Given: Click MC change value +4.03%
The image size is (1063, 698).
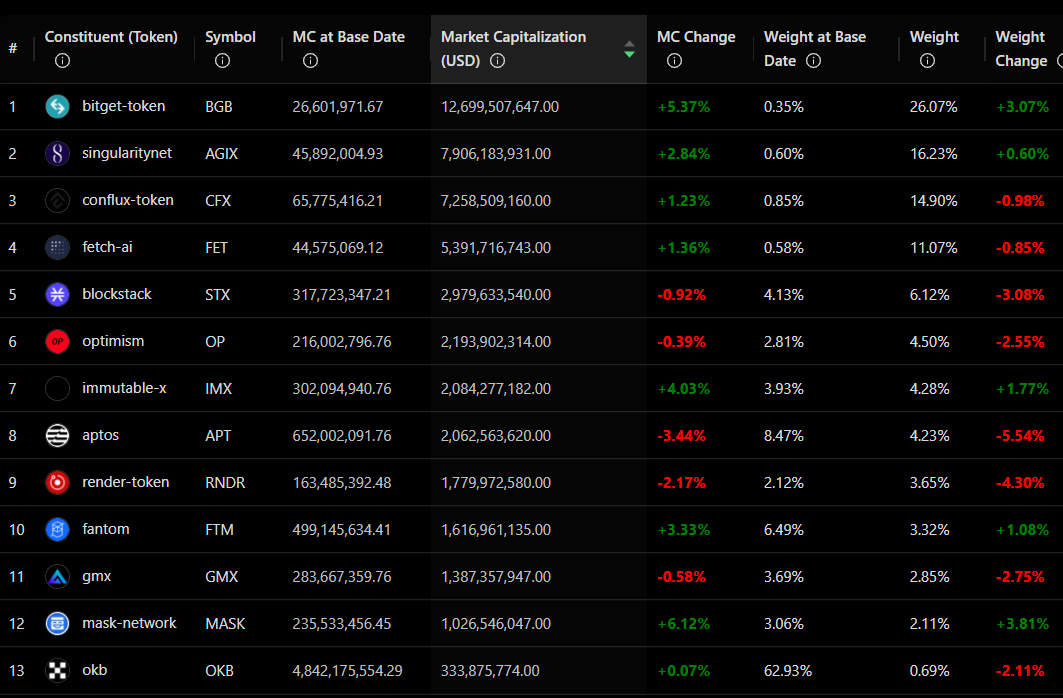Looking at the screenshot, I should [x=683, y=389].
